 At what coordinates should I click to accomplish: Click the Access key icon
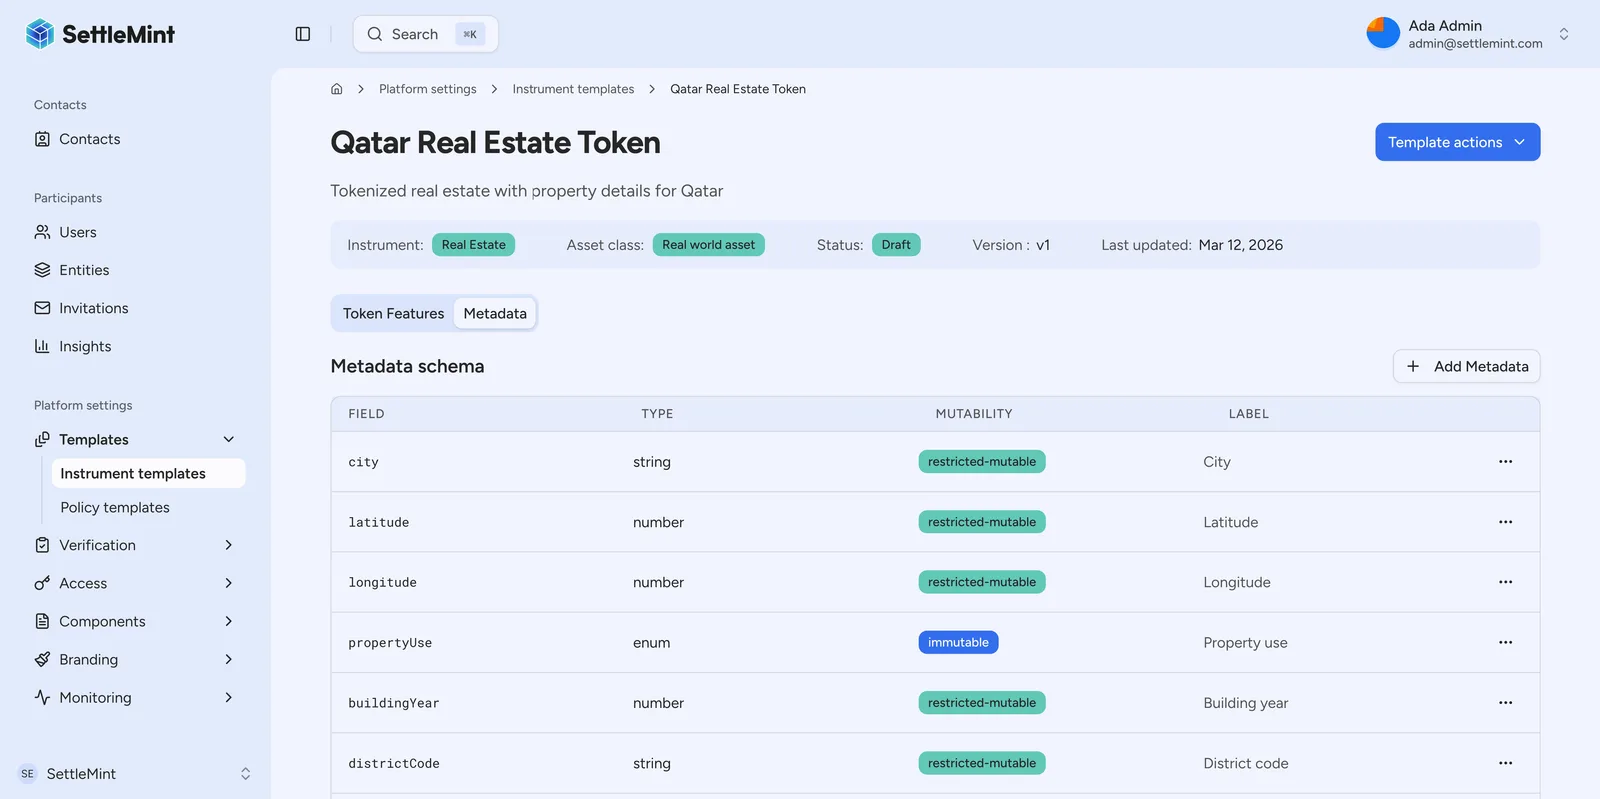[x=42, y=583]
